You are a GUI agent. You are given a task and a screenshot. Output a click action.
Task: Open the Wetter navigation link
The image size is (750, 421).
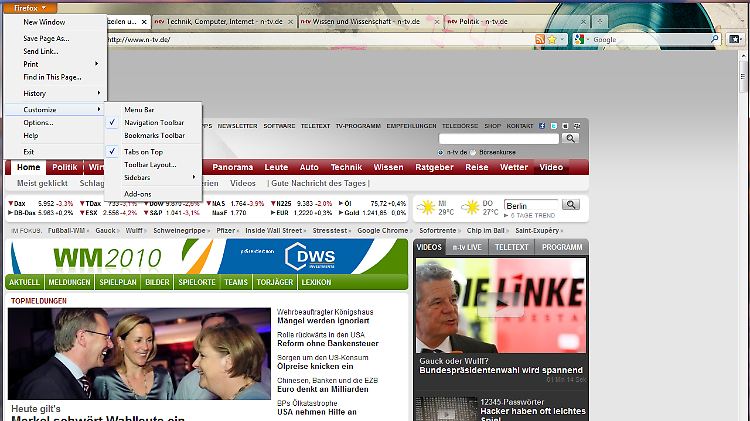tap(514, 167)
